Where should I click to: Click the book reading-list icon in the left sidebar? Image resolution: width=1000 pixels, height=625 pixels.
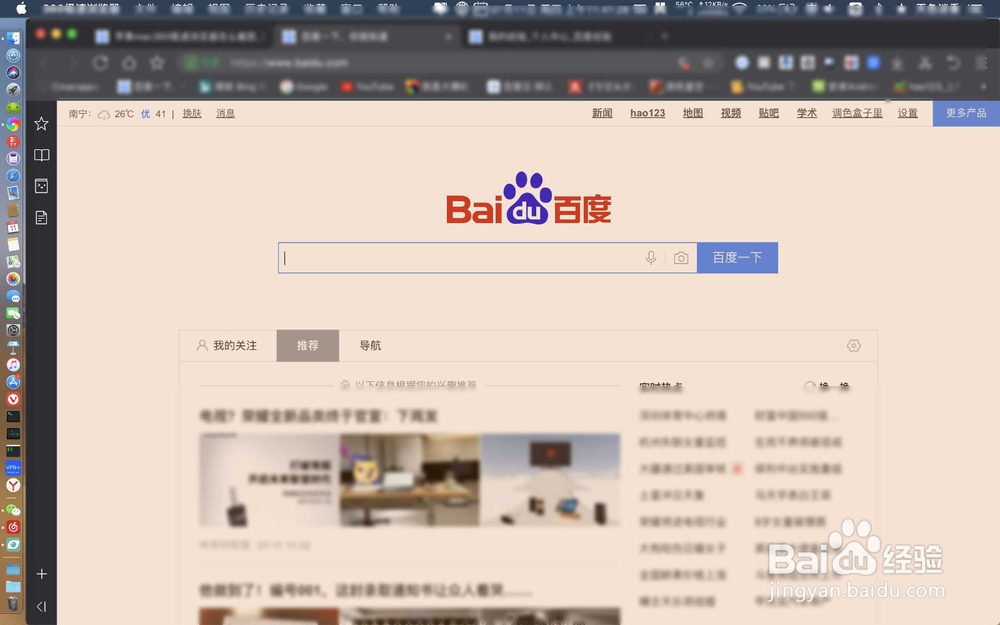(x=41, y=155)
